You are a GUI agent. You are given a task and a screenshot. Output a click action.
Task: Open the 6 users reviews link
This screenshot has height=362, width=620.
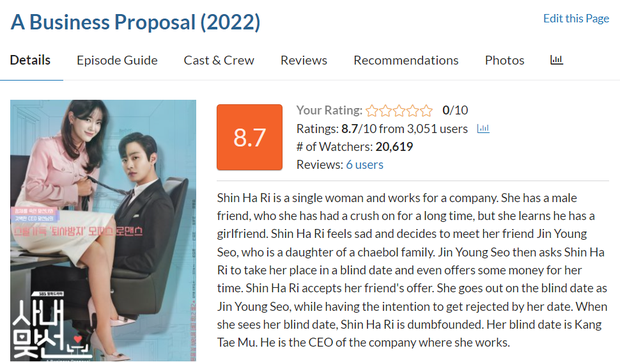[365, 164]
